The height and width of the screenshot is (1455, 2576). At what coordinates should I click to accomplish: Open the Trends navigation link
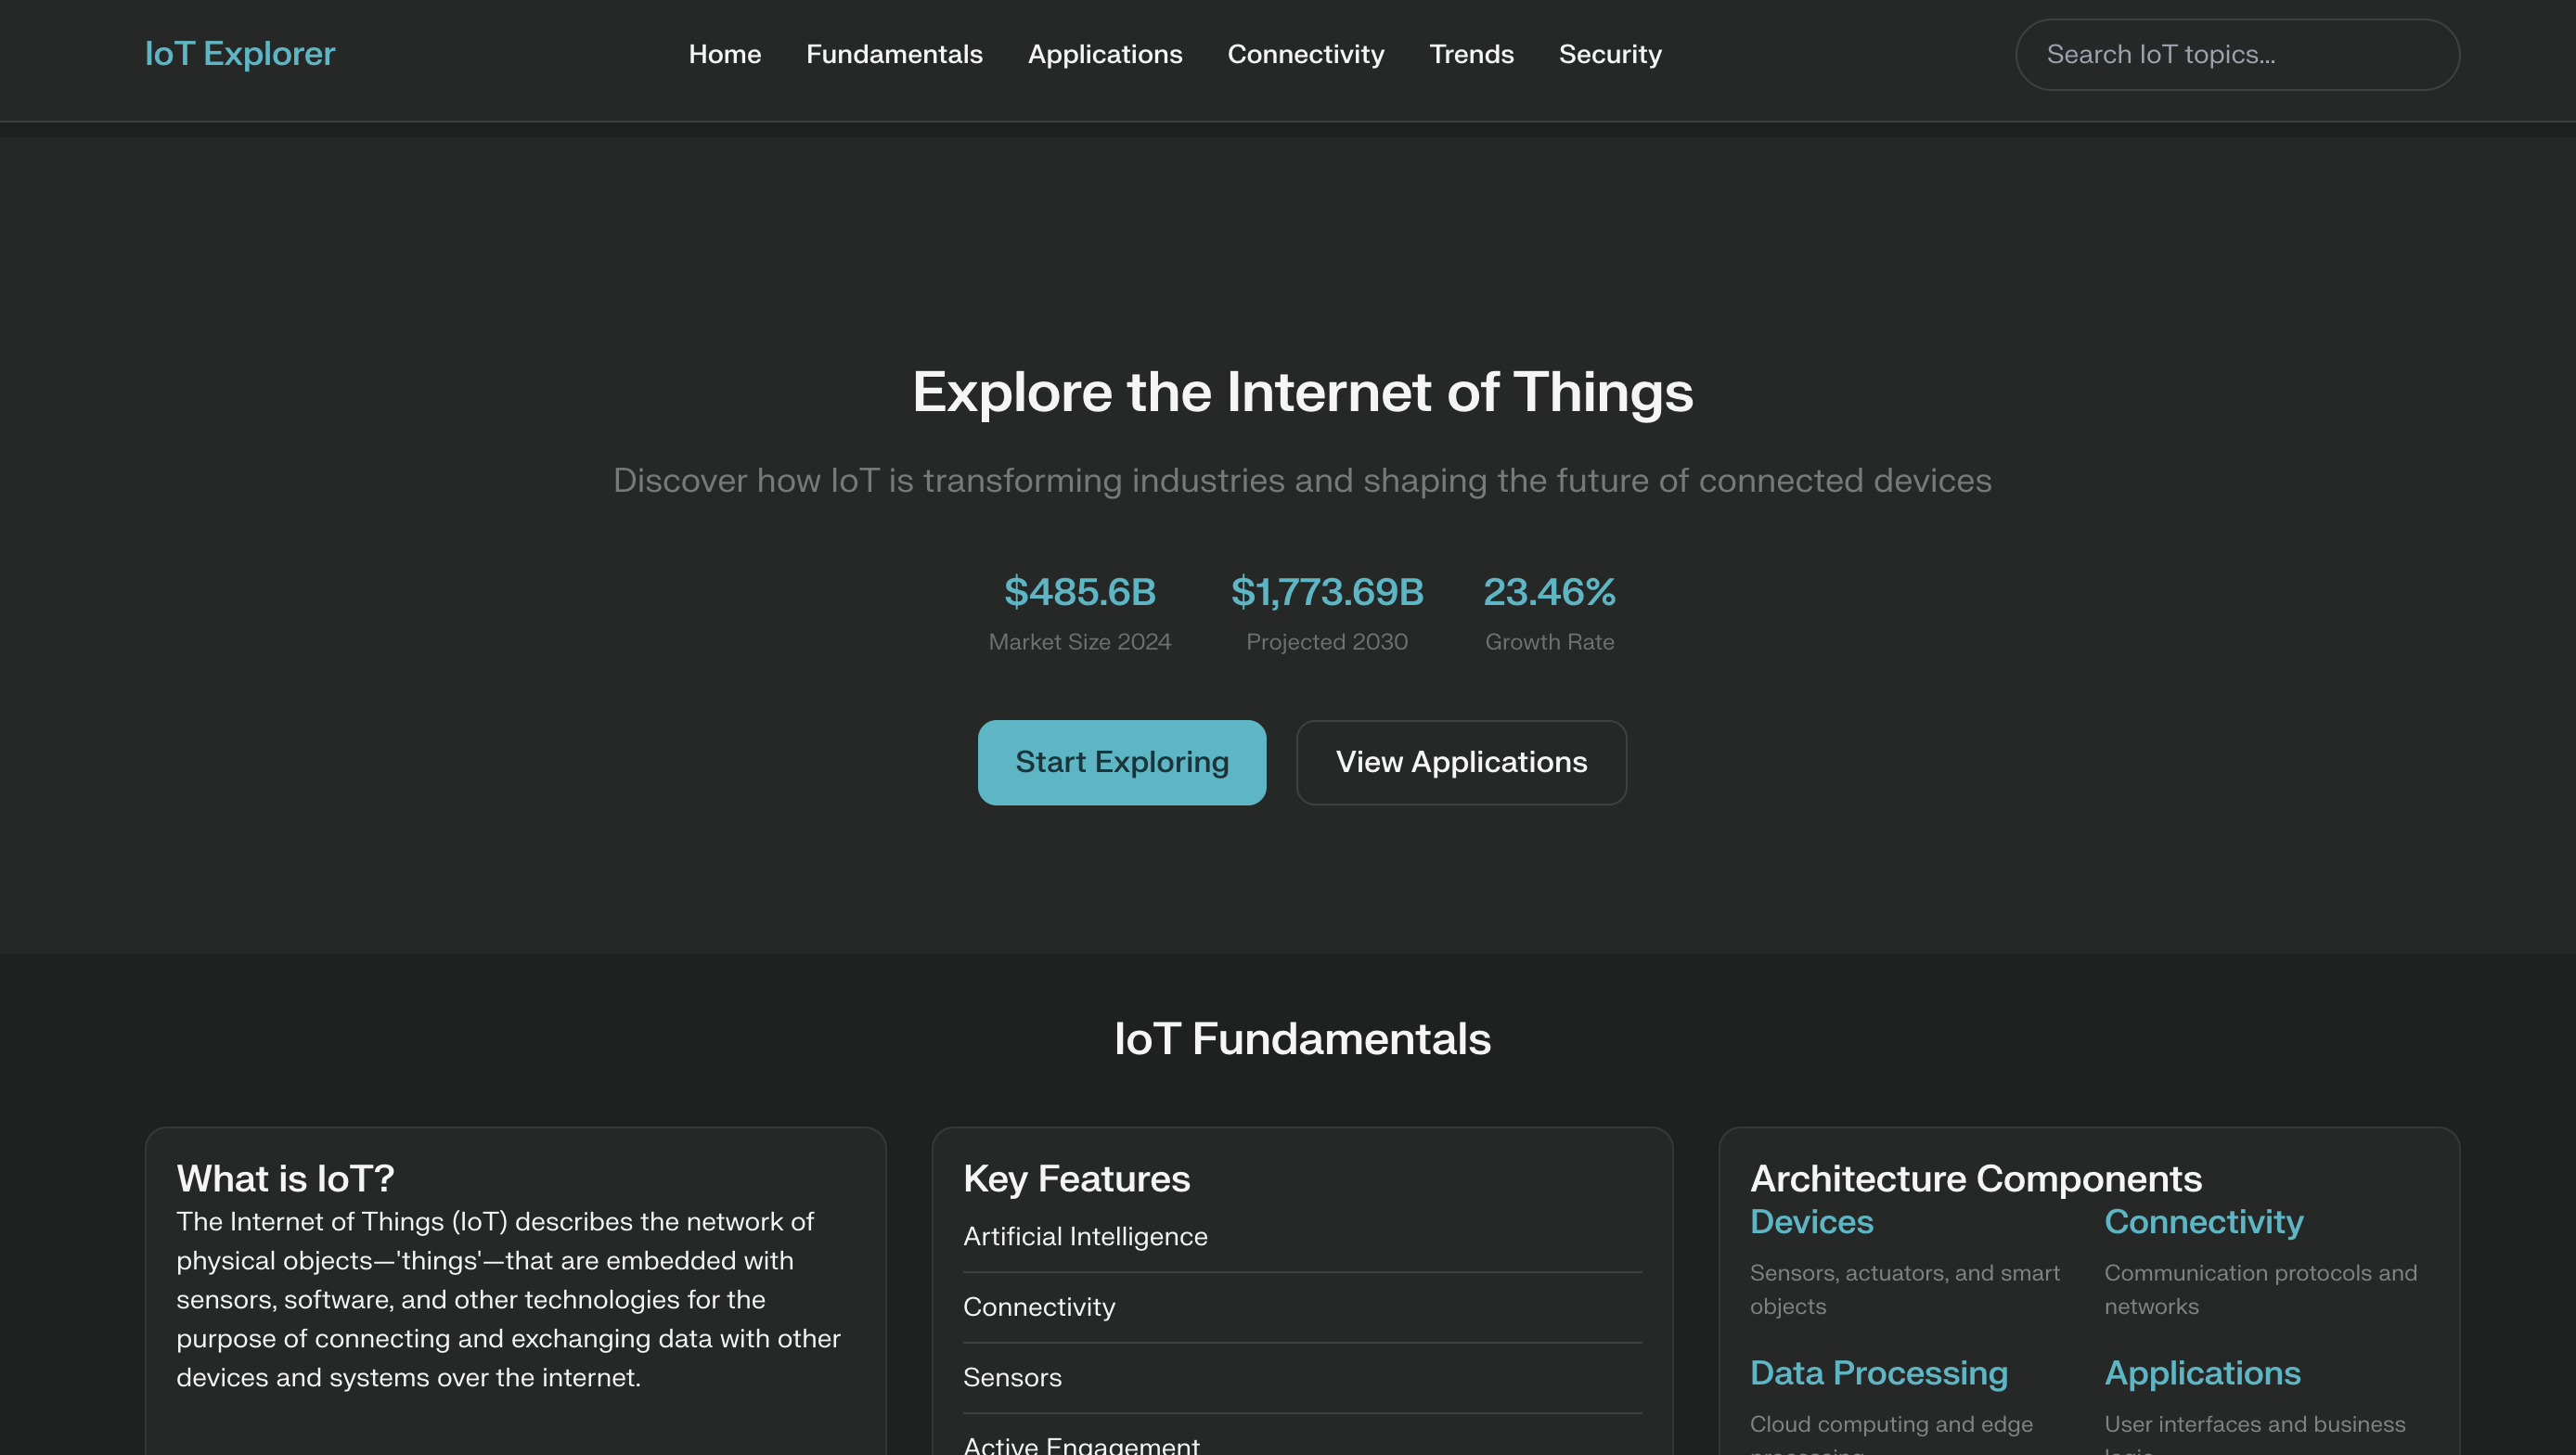[1471, 54]
